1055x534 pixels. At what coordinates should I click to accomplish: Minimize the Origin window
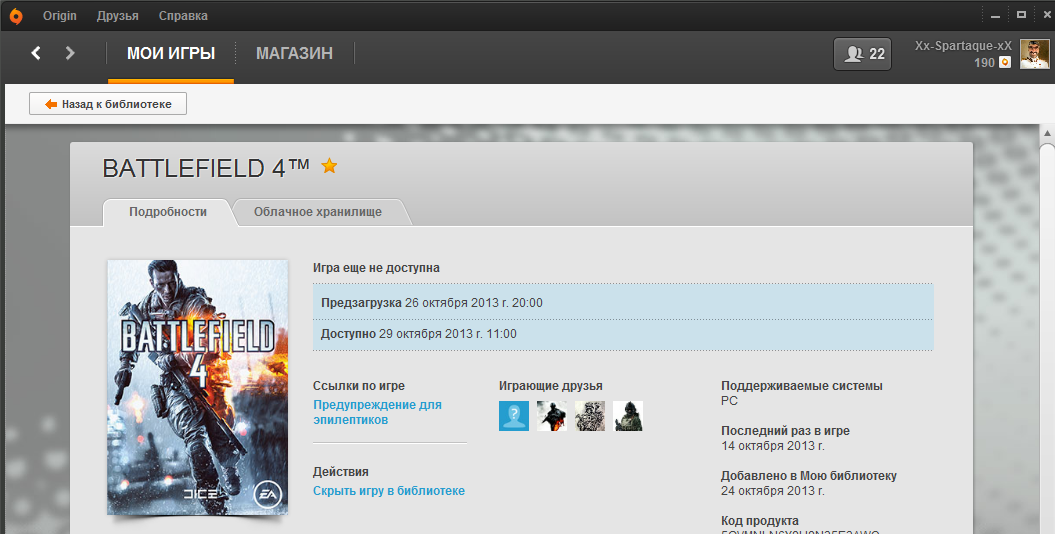point(995,15)
